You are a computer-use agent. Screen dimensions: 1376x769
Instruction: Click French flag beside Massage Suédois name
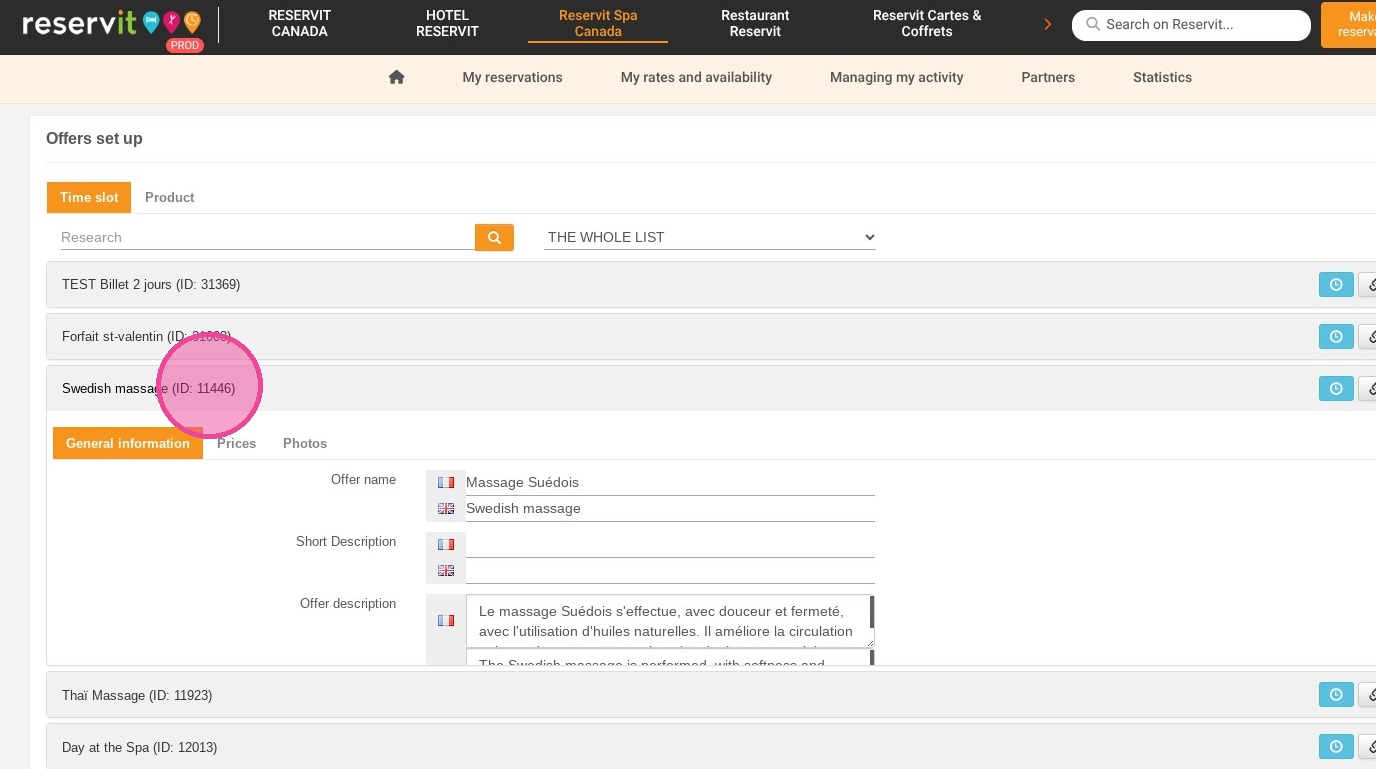tap(446, 482)
